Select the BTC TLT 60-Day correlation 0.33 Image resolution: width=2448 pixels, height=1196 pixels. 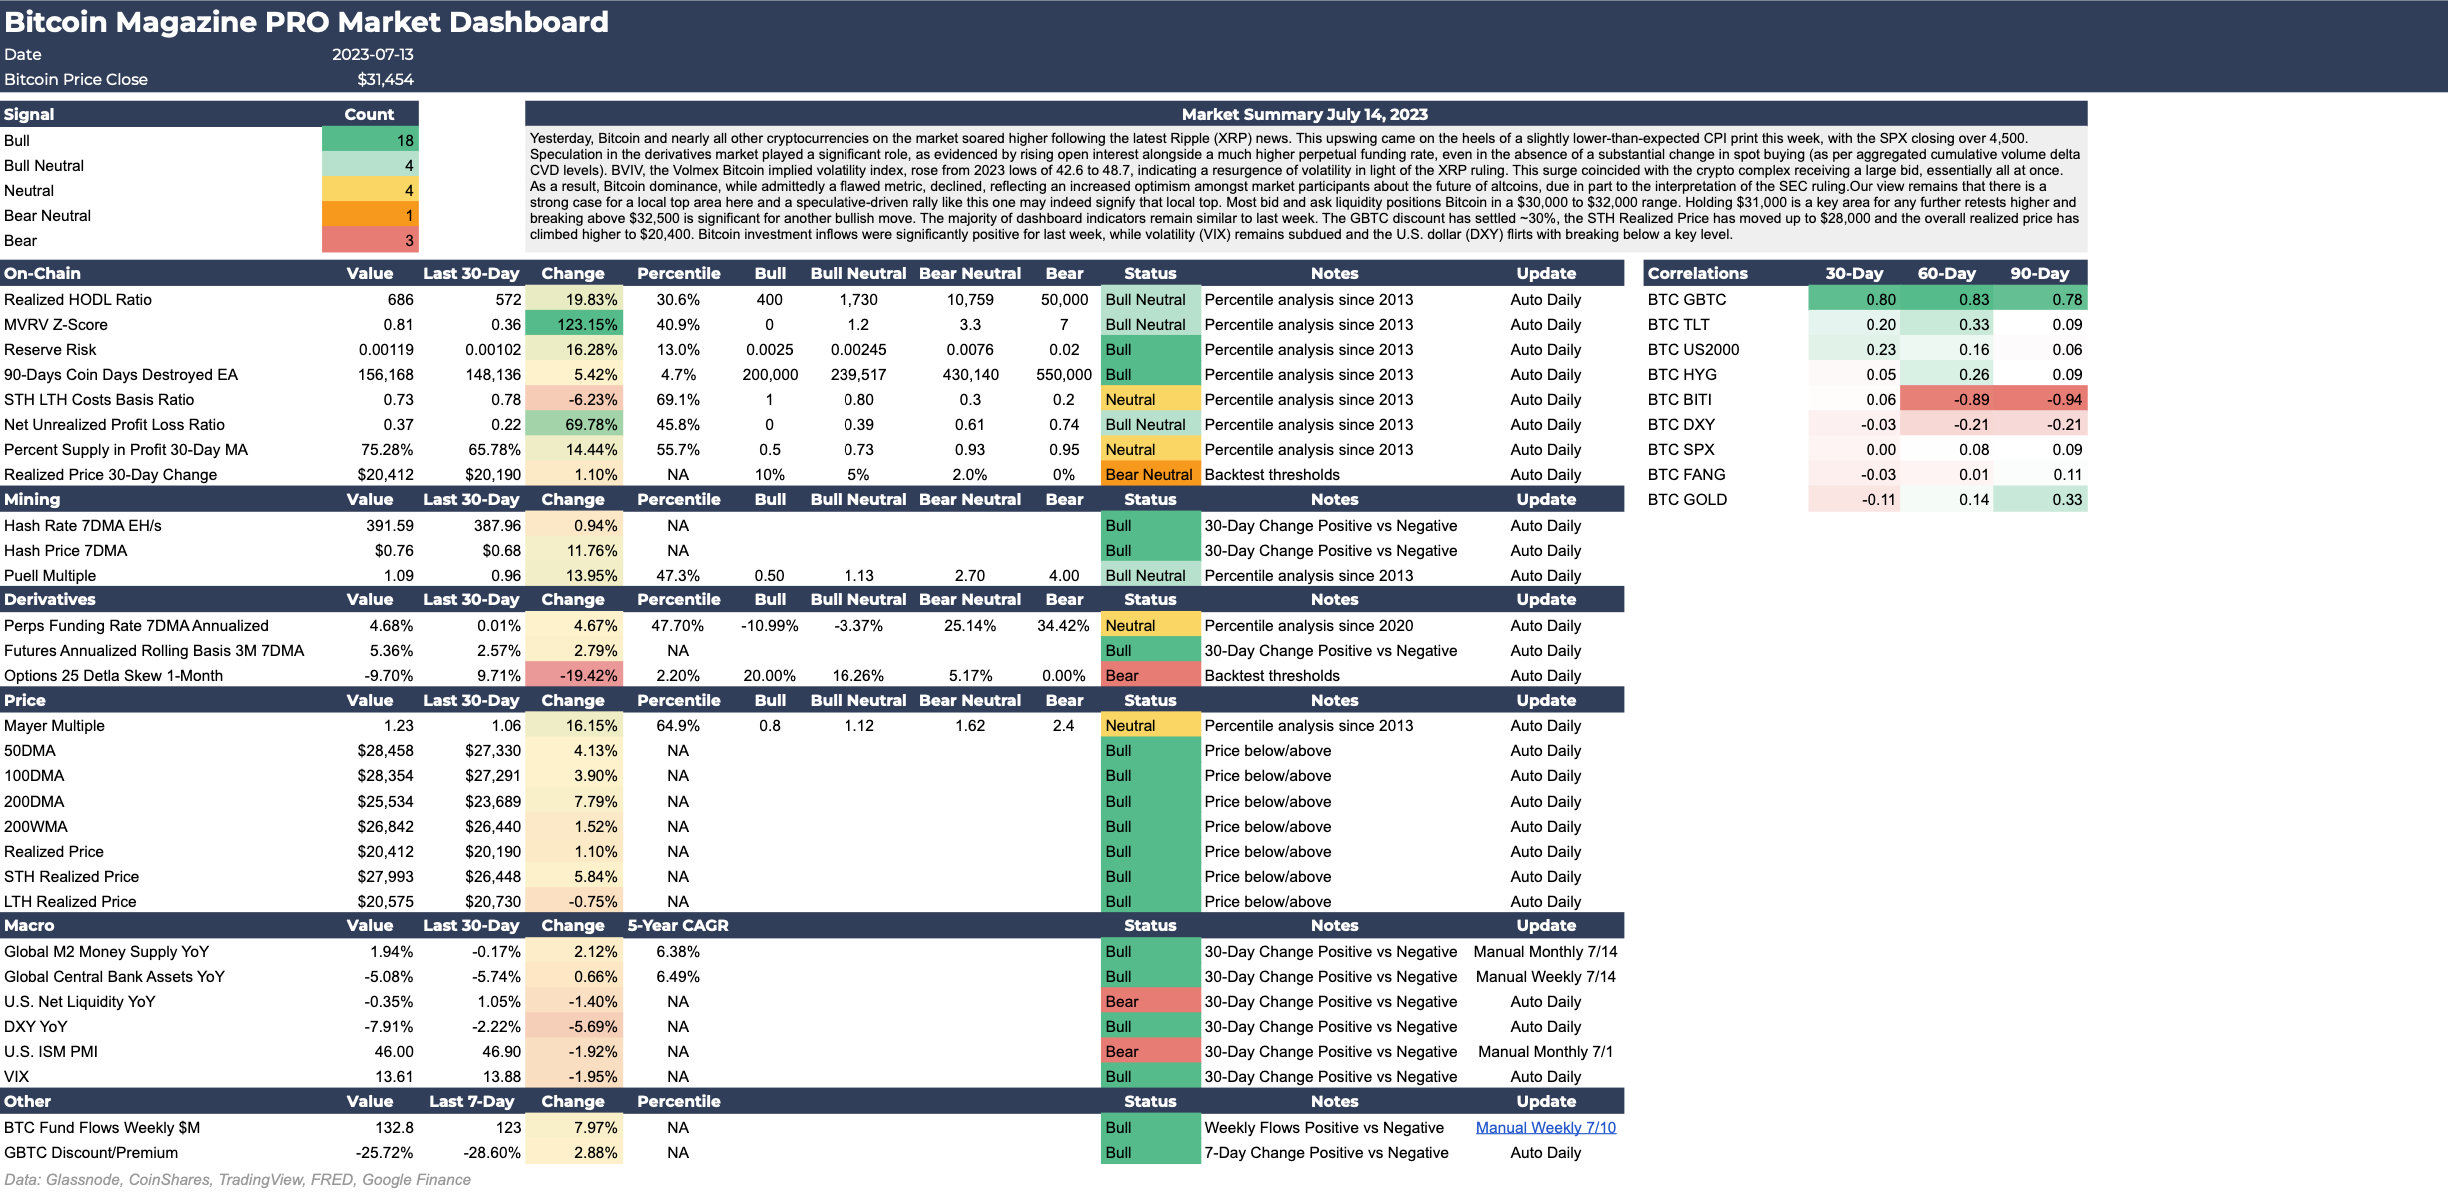point(1946,324)
